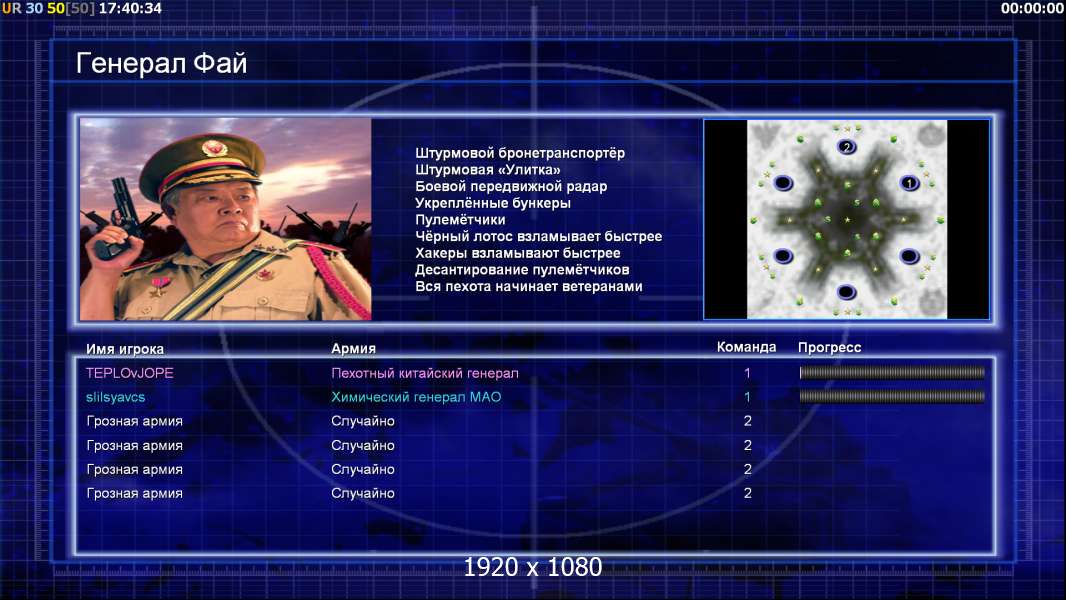Select the "Имя игрока" column header
This screenshot has height=600, width=1066.
click(x=124, y=349)
